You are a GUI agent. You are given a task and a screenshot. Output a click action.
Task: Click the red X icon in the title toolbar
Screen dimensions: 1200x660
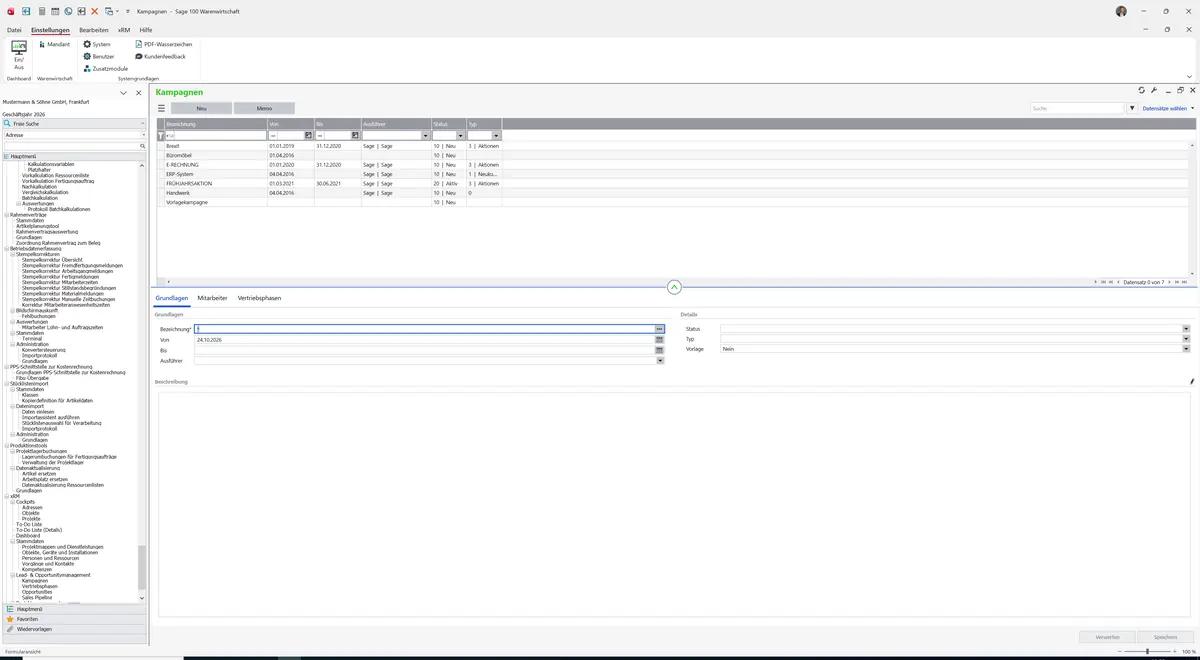(94, 11)
